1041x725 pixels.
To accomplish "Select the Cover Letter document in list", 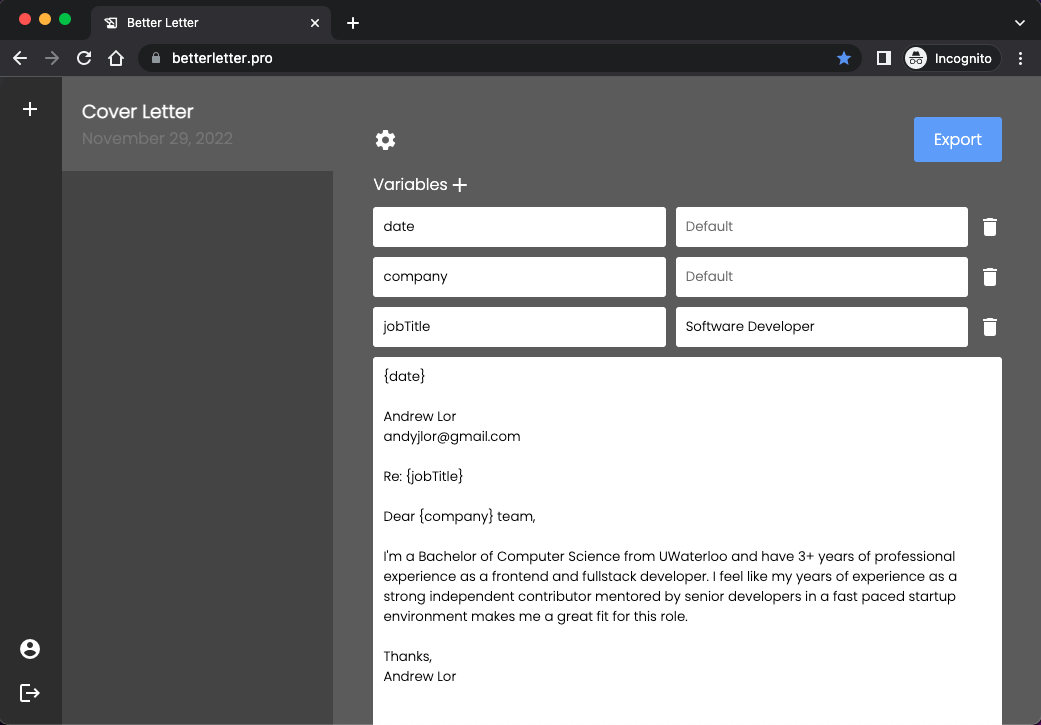I will pyautogui.click(x=197, y=124).
